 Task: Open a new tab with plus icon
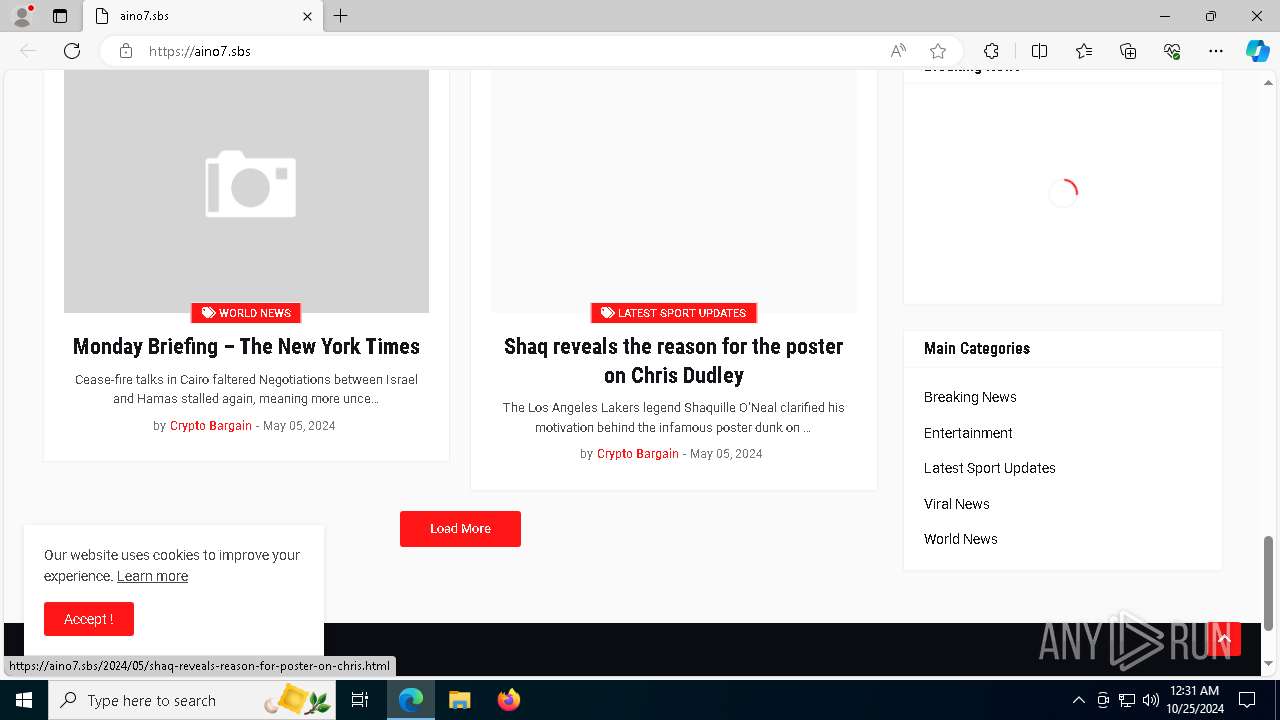[x=341, y=16]
